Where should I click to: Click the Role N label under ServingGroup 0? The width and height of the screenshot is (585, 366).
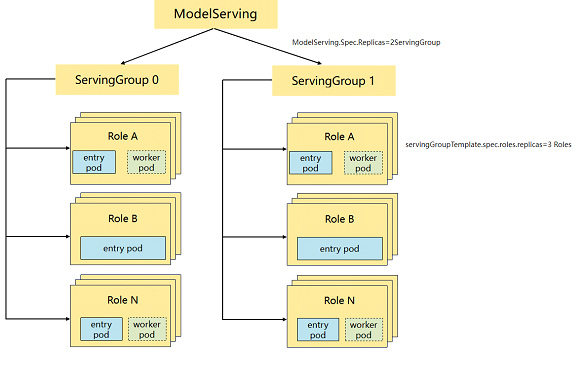(x=123, y=300)
